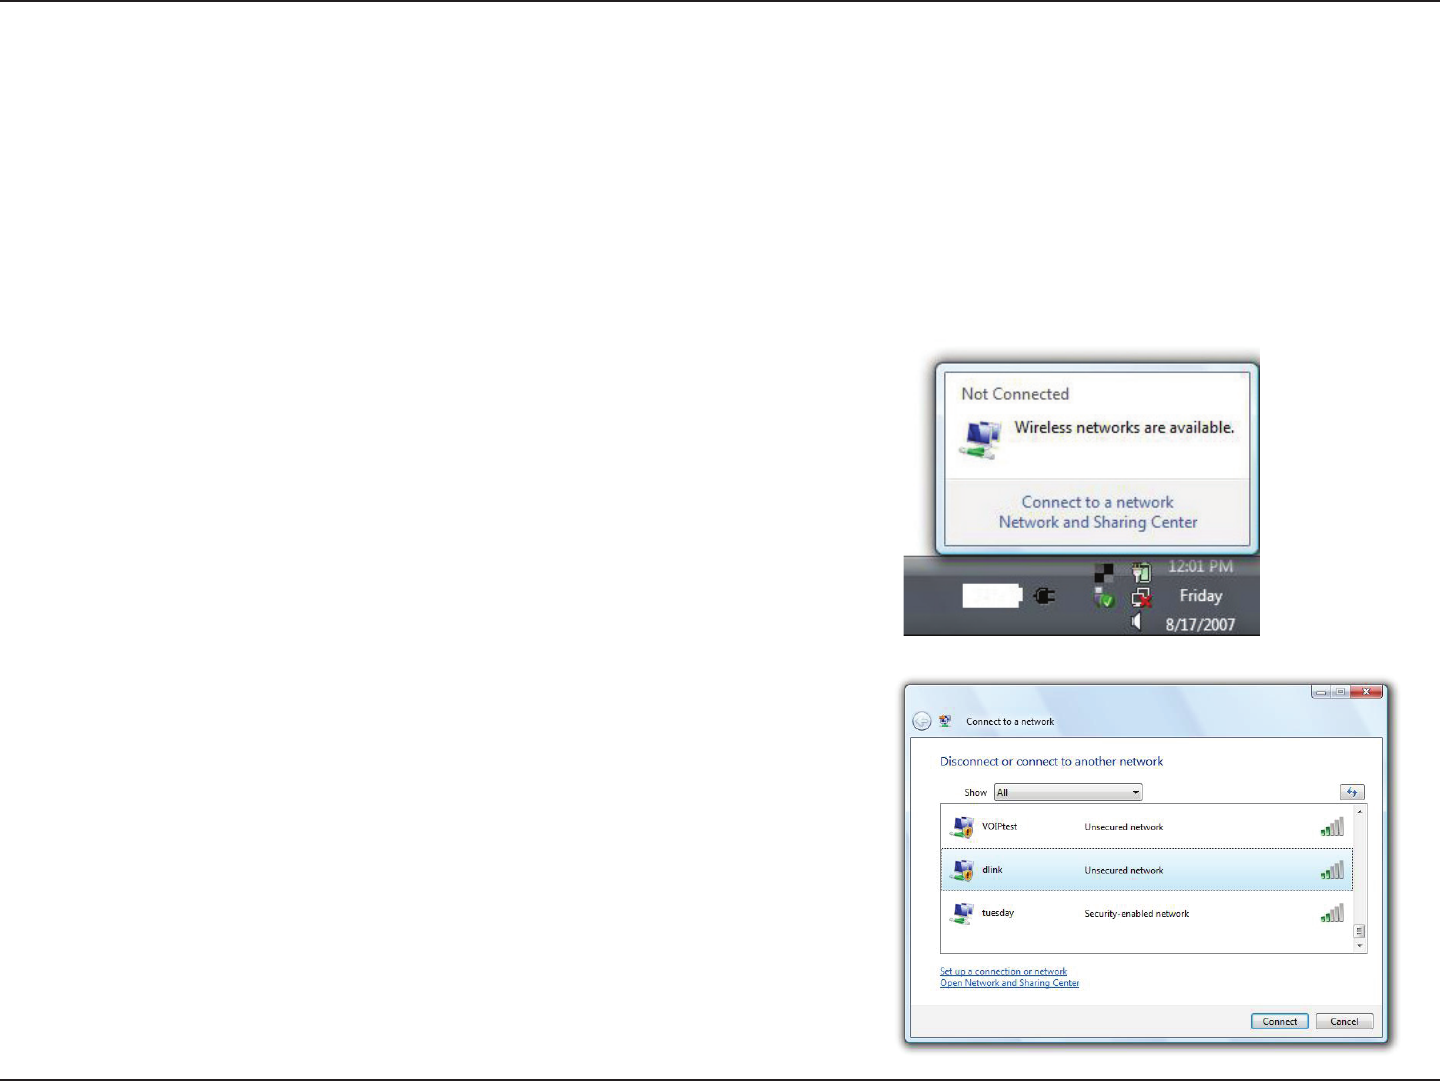Click the 'Not Connected' popup heading
Viewport: 1440px width, 1081px height.
1015,394
